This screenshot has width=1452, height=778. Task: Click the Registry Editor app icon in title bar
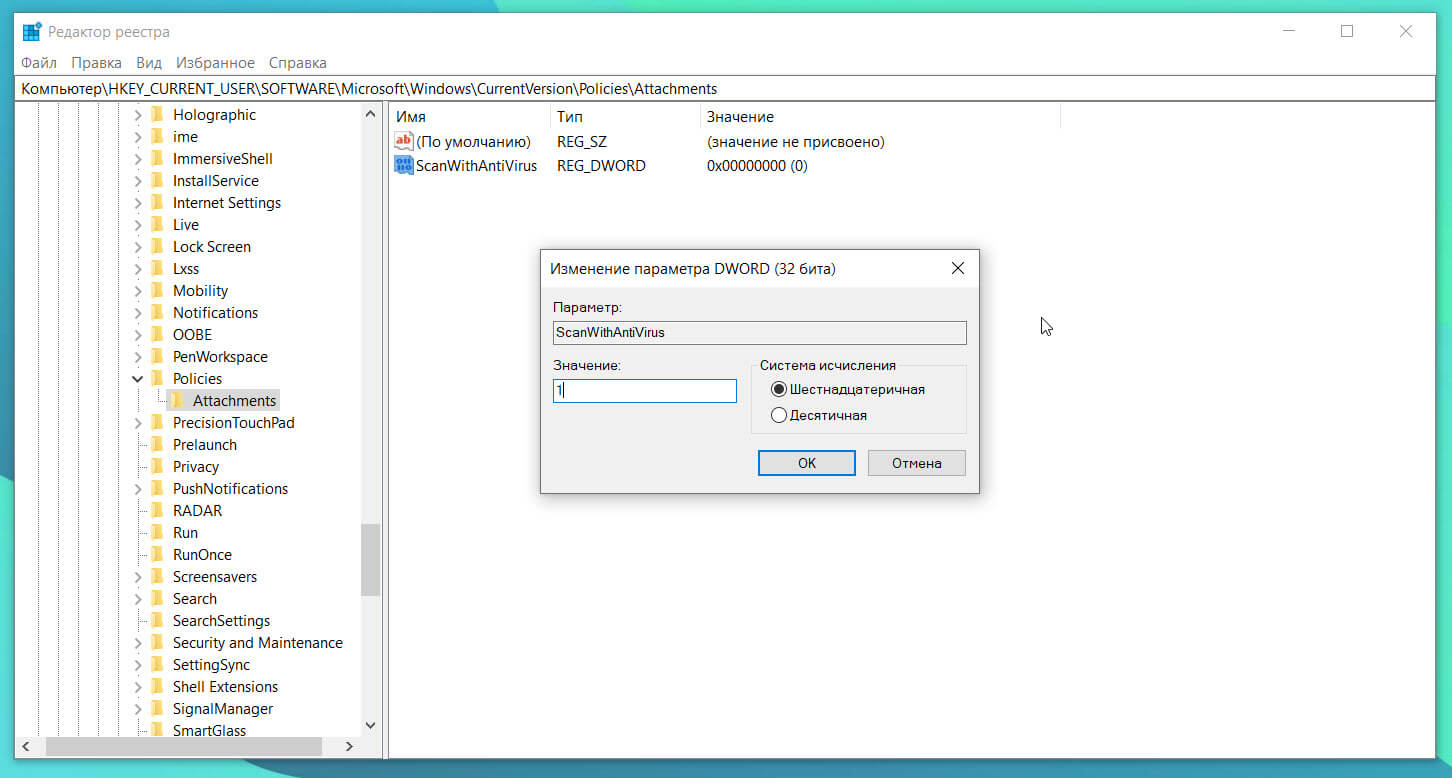click(x=31, y=31)
